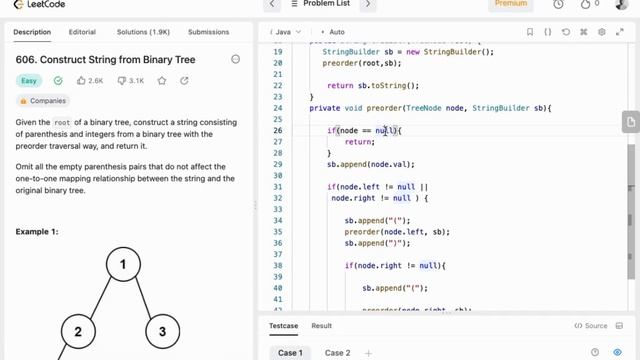Click the streak fire icon
The width and height of the screenshot is (640, 360).
point(585,4)
